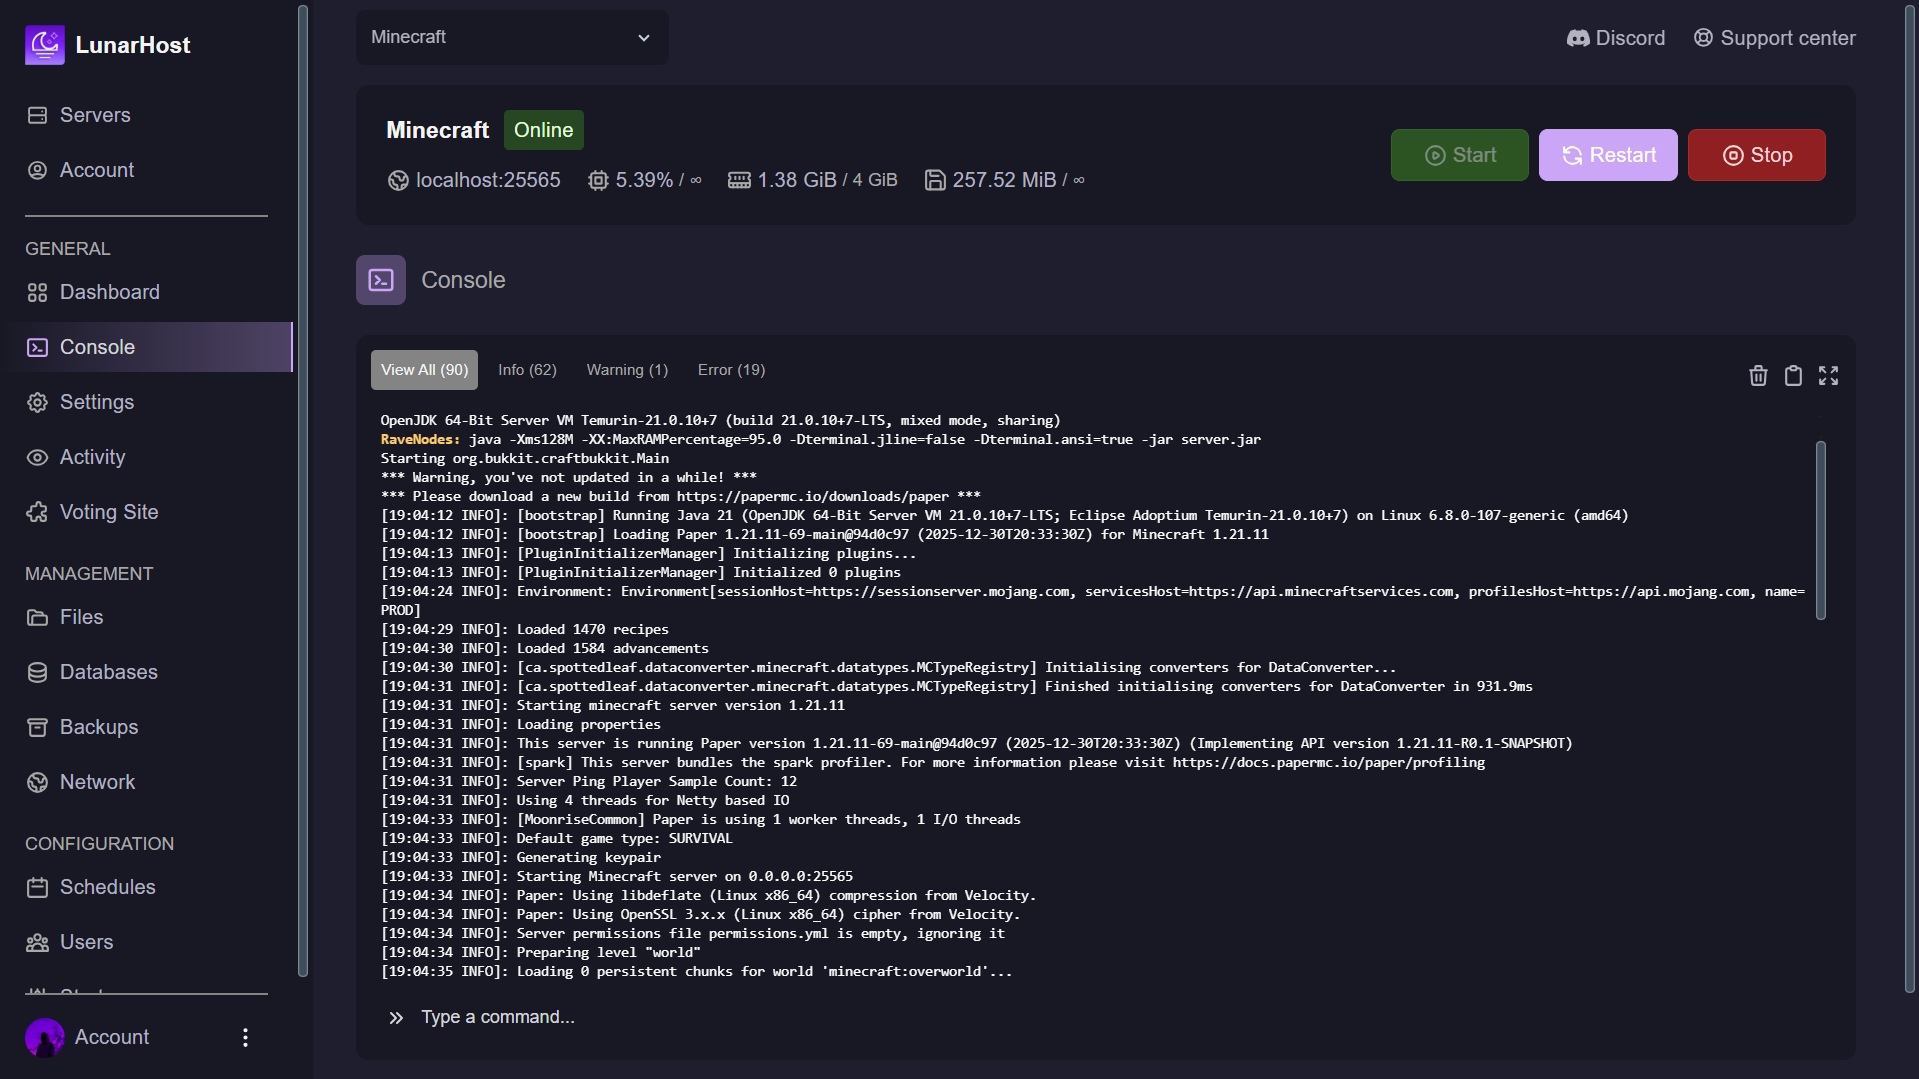
Task: Click the Servers stack icon
Action: coord(37,115)
